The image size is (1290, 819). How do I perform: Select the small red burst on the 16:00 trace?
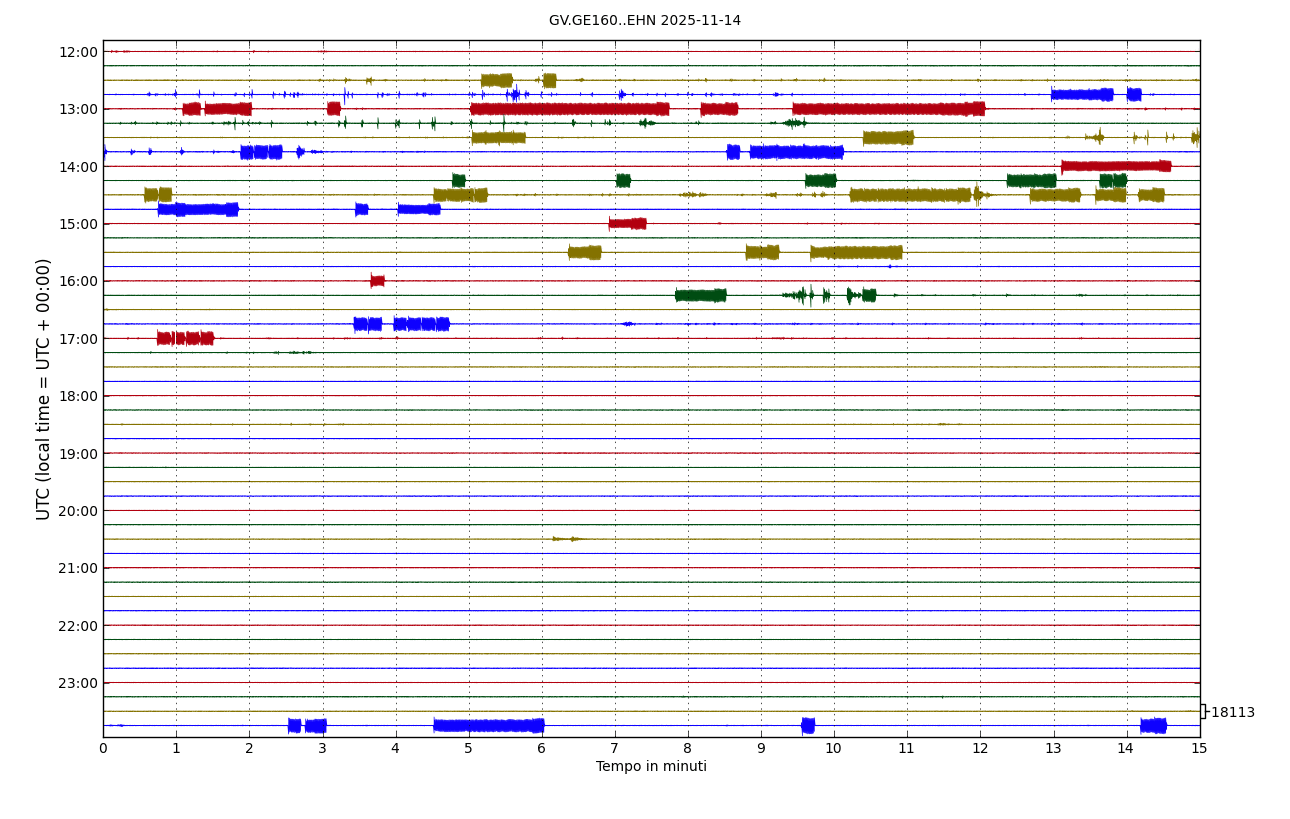click(x=377, y=281)
